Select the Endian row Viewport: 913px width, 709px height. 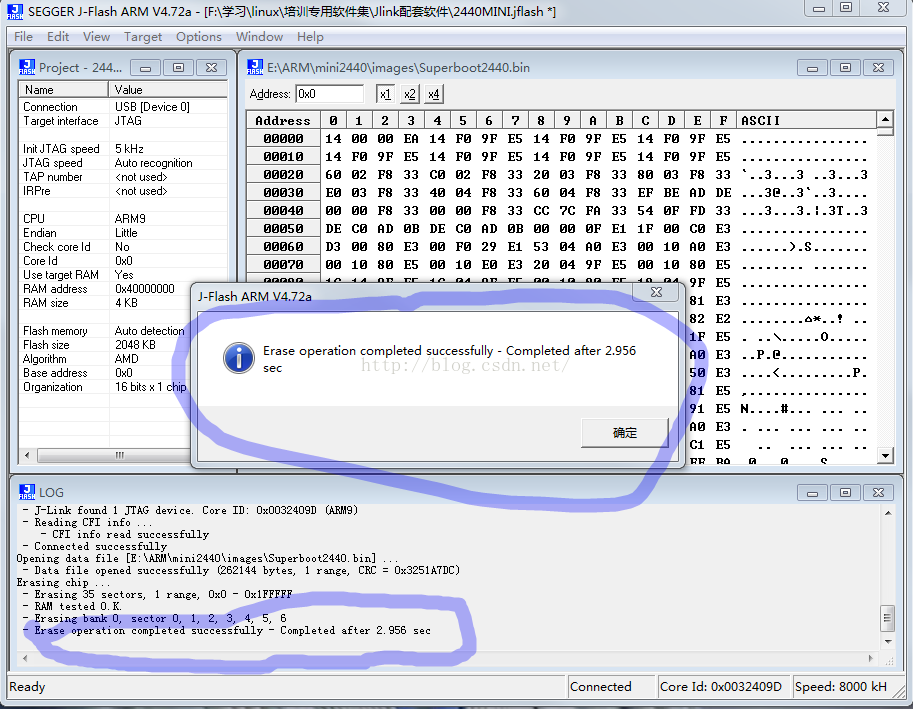click(123, 233)
